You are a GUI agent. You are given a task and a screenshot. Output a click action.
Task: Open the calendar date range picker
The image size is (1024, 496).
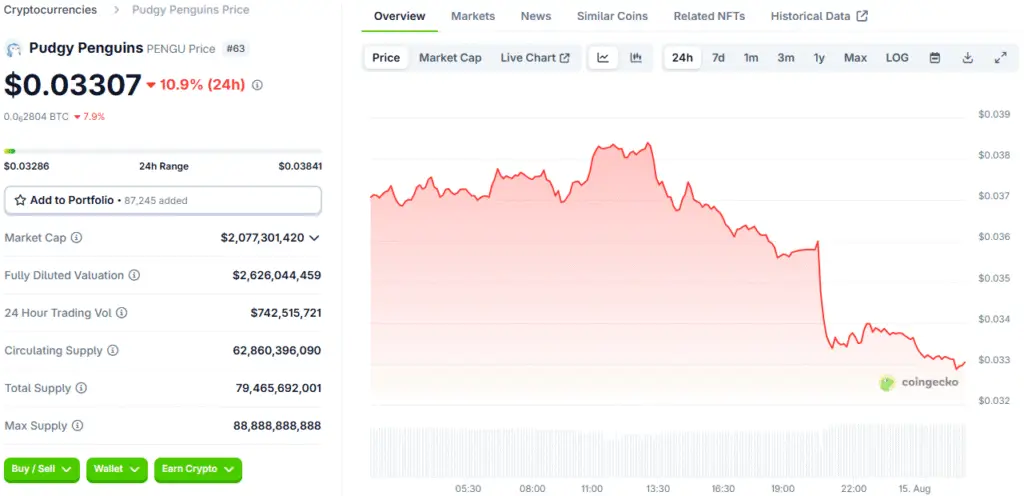935,58
